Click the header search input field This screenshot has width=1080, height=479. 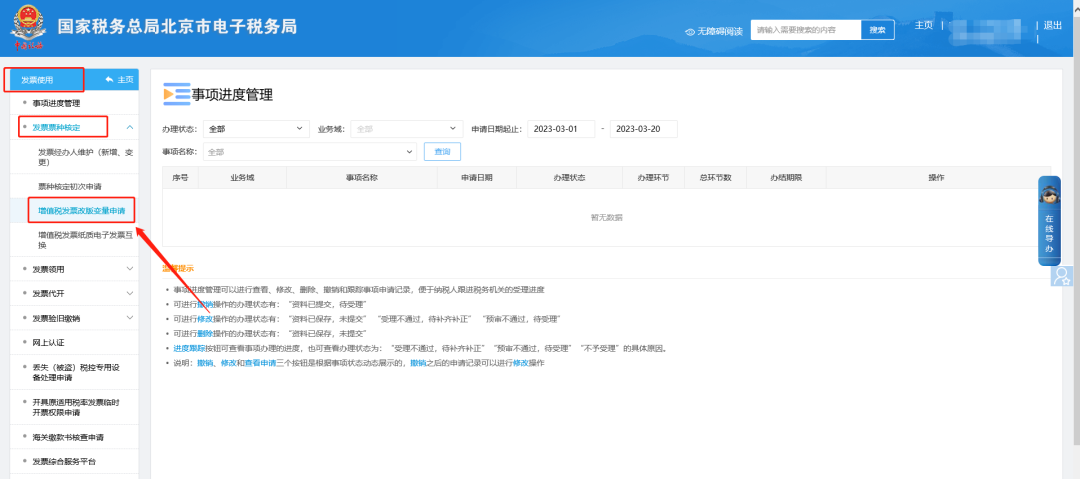(806, 30)
